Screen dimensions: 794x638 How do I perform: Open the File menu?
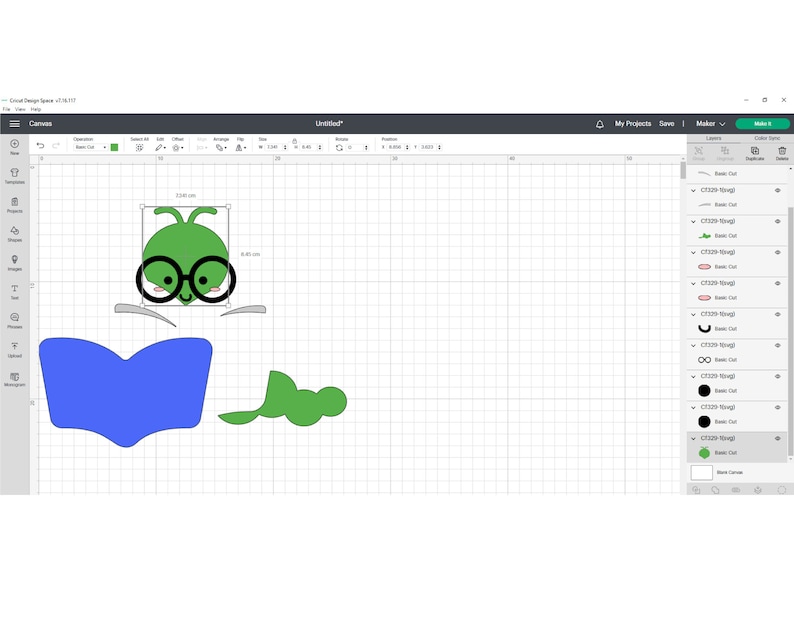[6, 109]
